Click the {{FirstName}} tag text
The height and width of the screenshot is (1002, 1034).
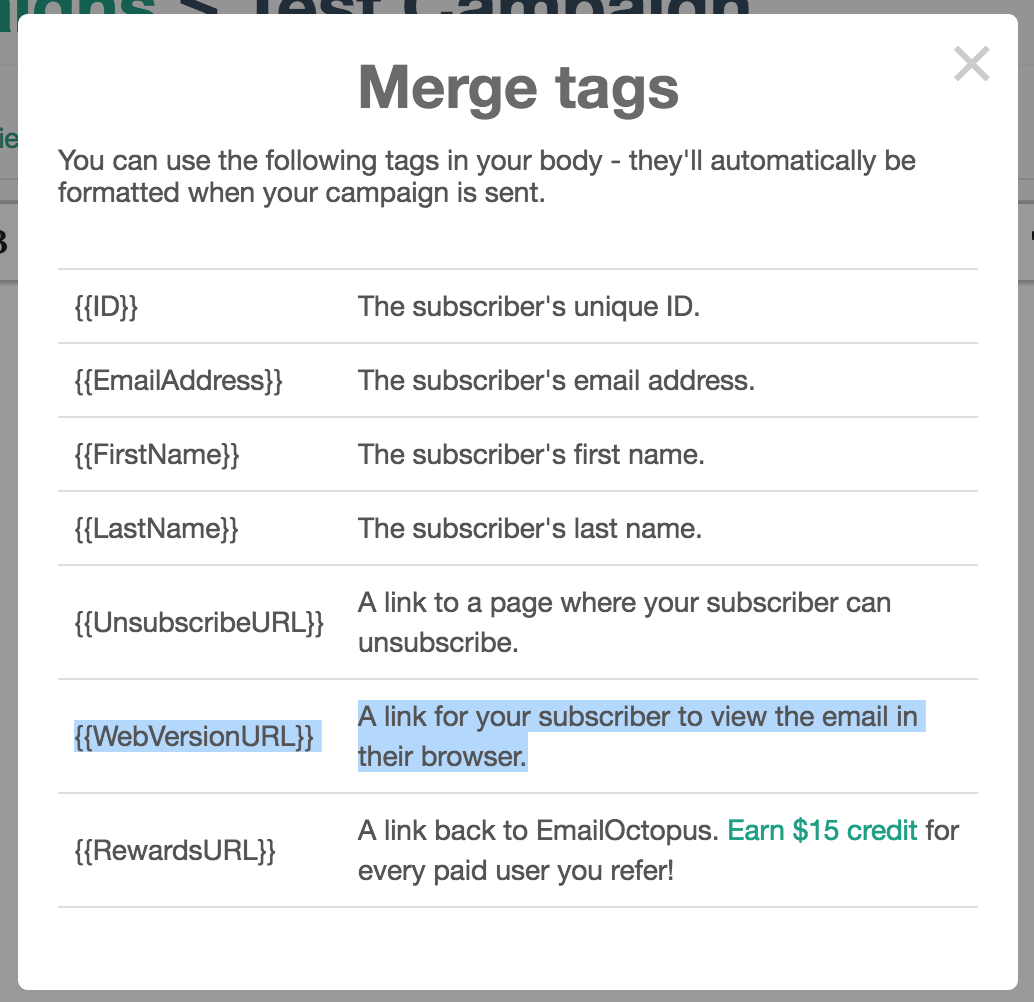pyautogui.click(x=157, y=455)
